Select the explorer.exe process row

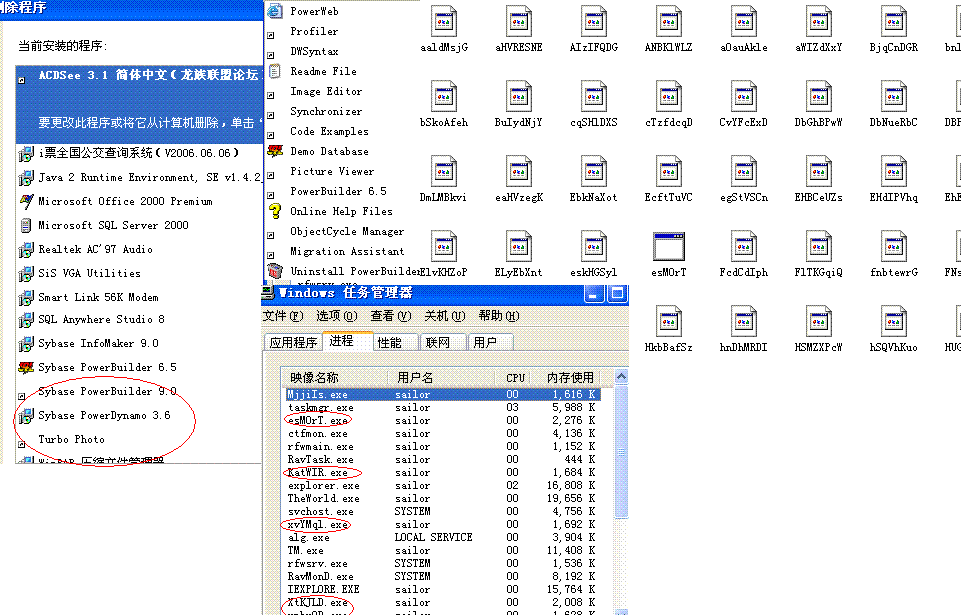pos(443,486)
